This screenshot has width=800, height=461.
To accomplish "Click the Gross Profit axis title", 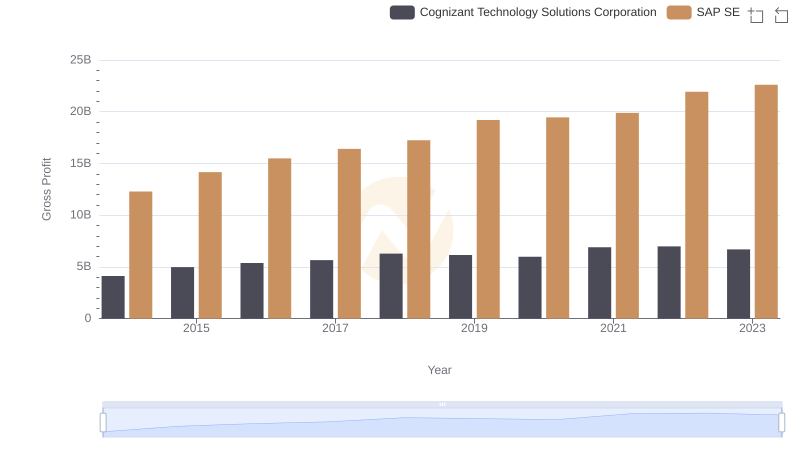I will [x=46, y=189].
